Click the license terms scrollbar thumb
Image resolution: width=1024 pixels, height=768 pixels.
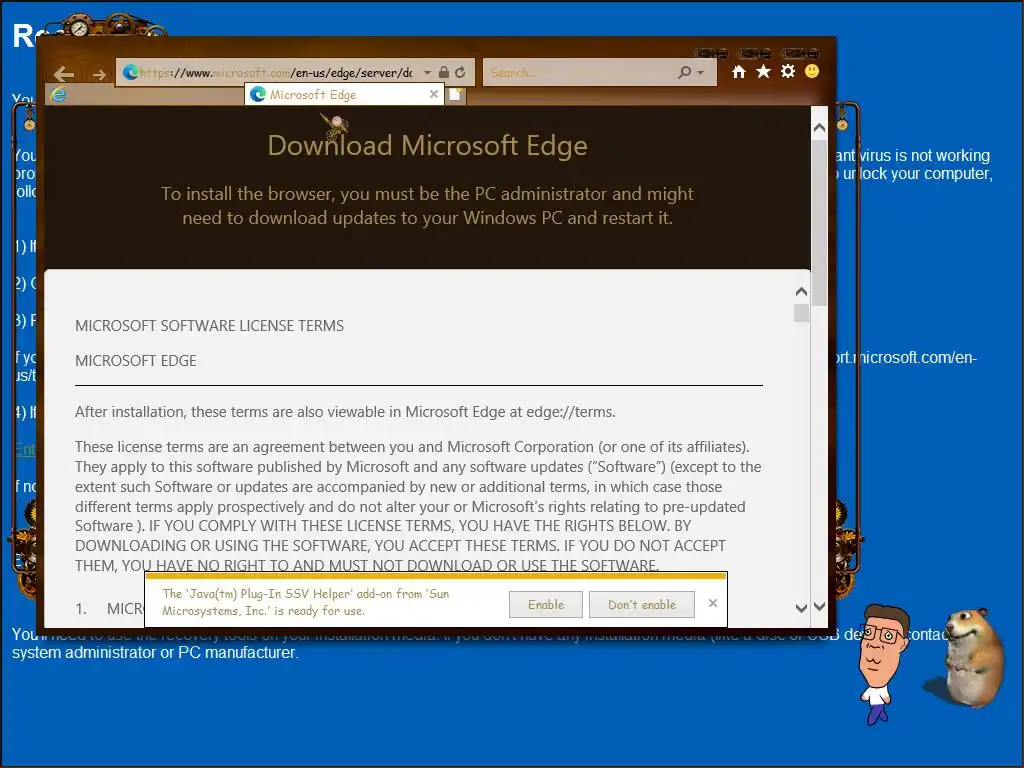[801, 313]
